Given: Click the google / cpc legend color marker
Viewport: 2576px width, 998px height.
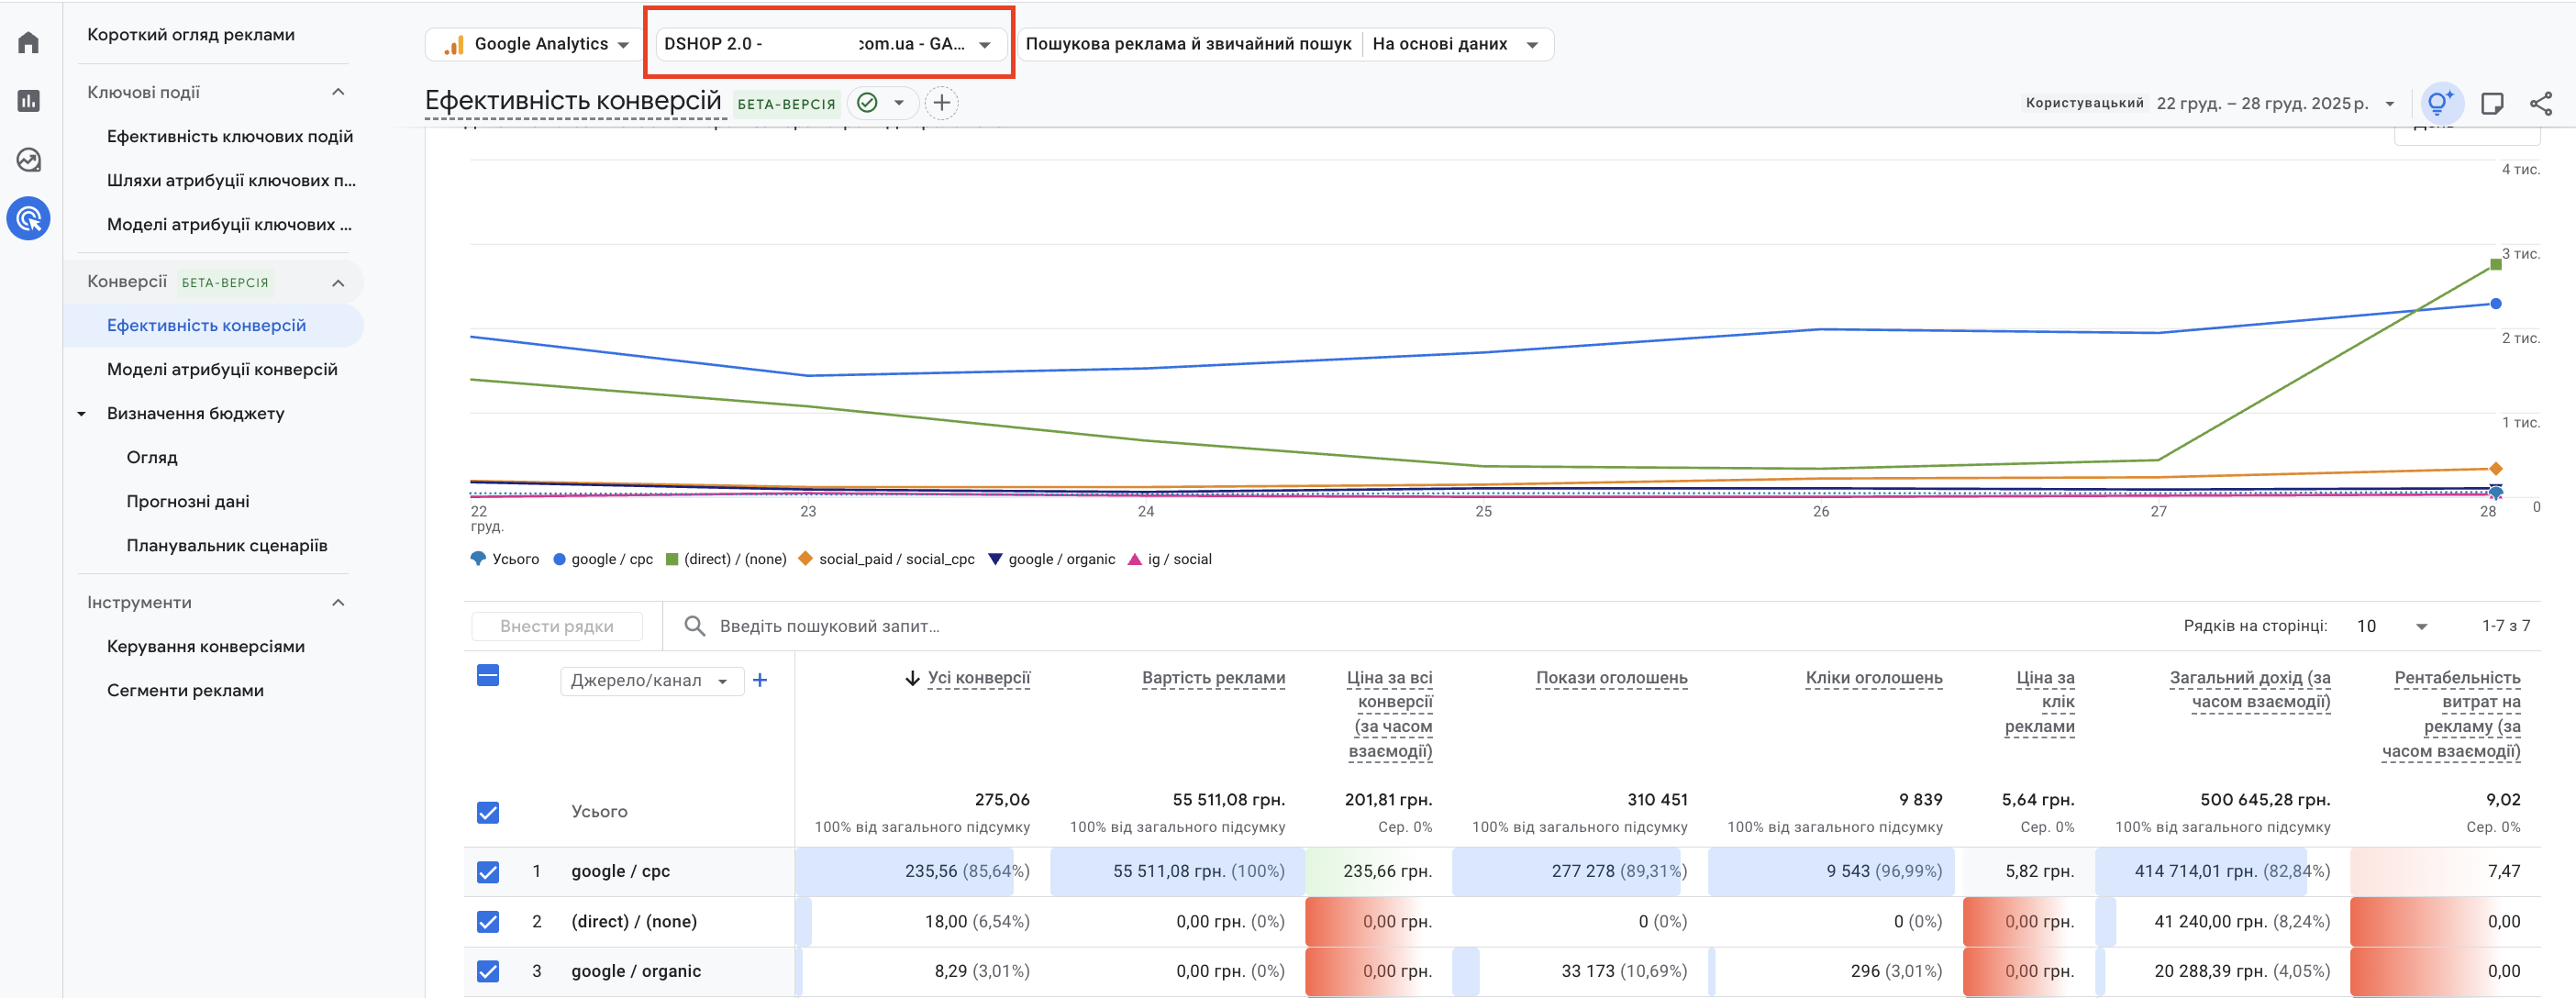Looking at the screenshot, I should tap(560, 560).
